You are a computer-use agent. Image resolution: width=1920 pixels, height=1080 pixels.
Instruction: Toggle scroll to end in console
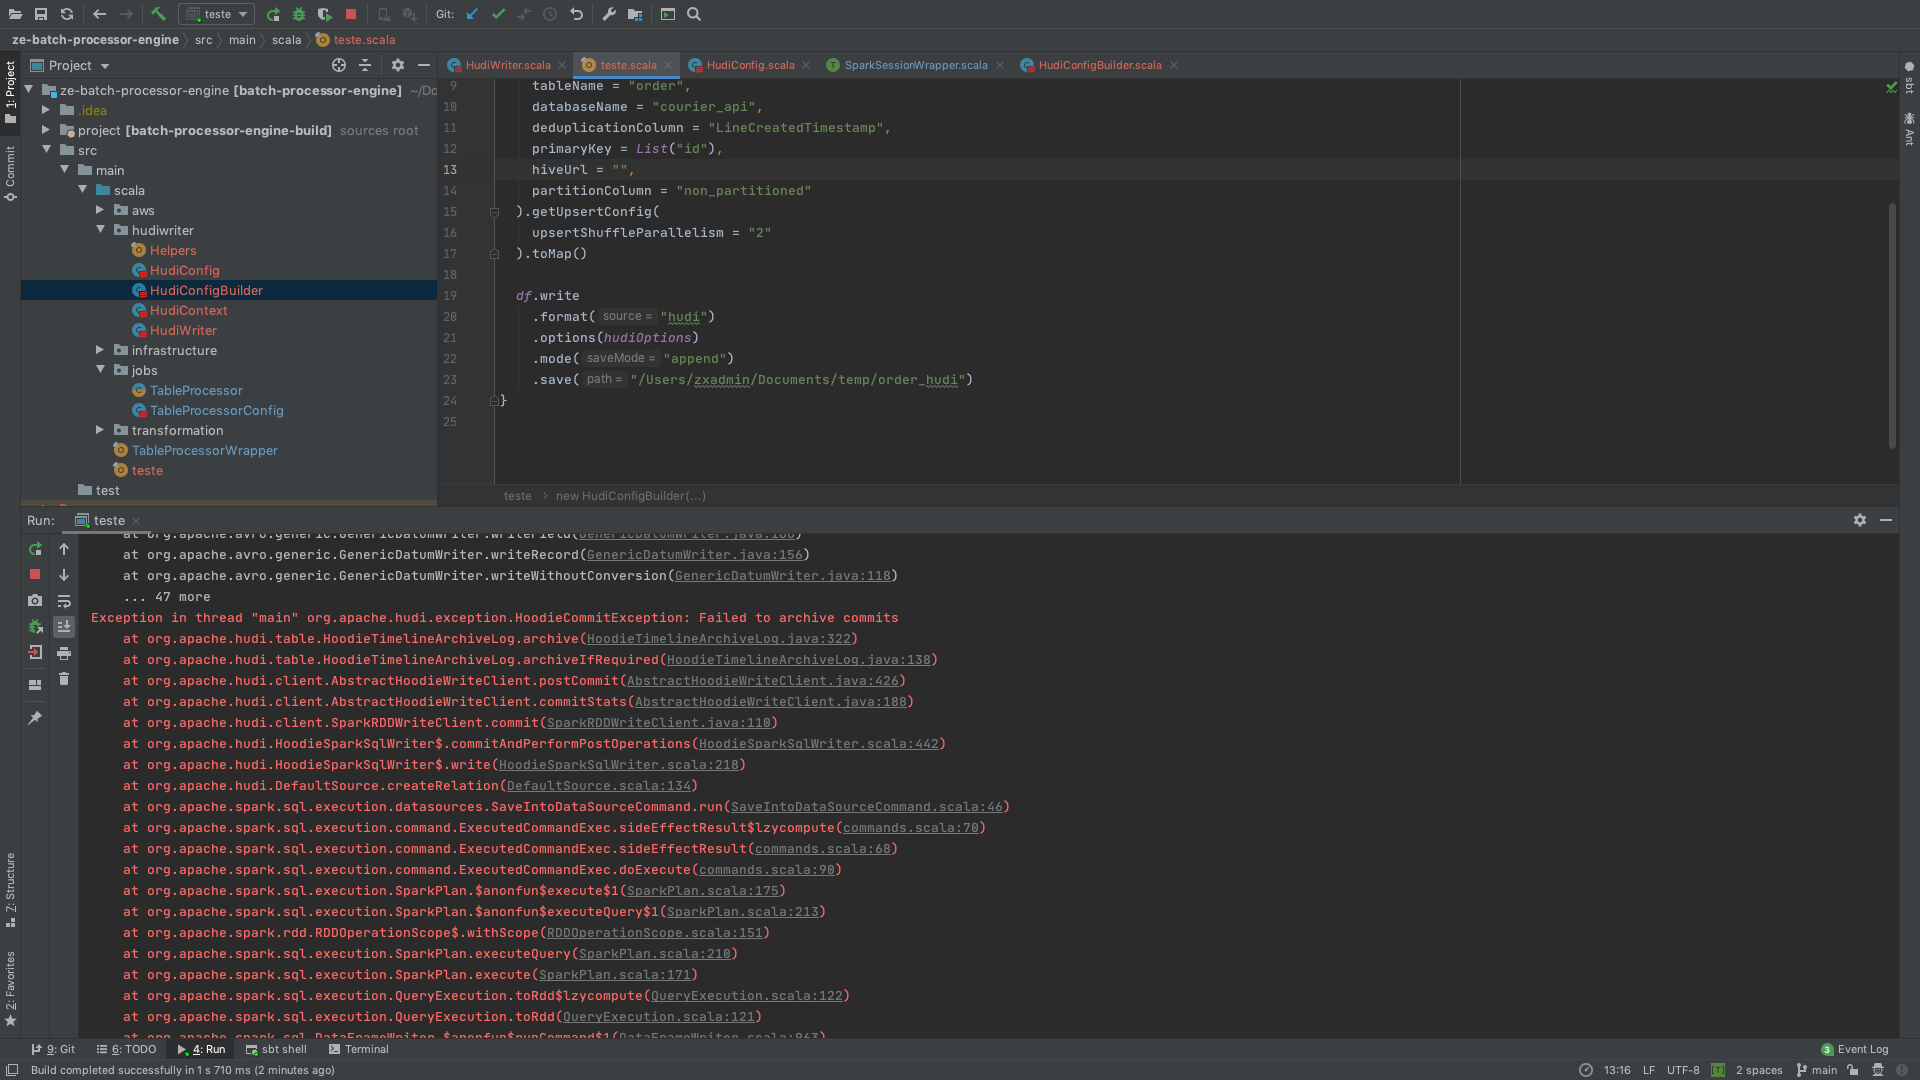click(64, 627)
